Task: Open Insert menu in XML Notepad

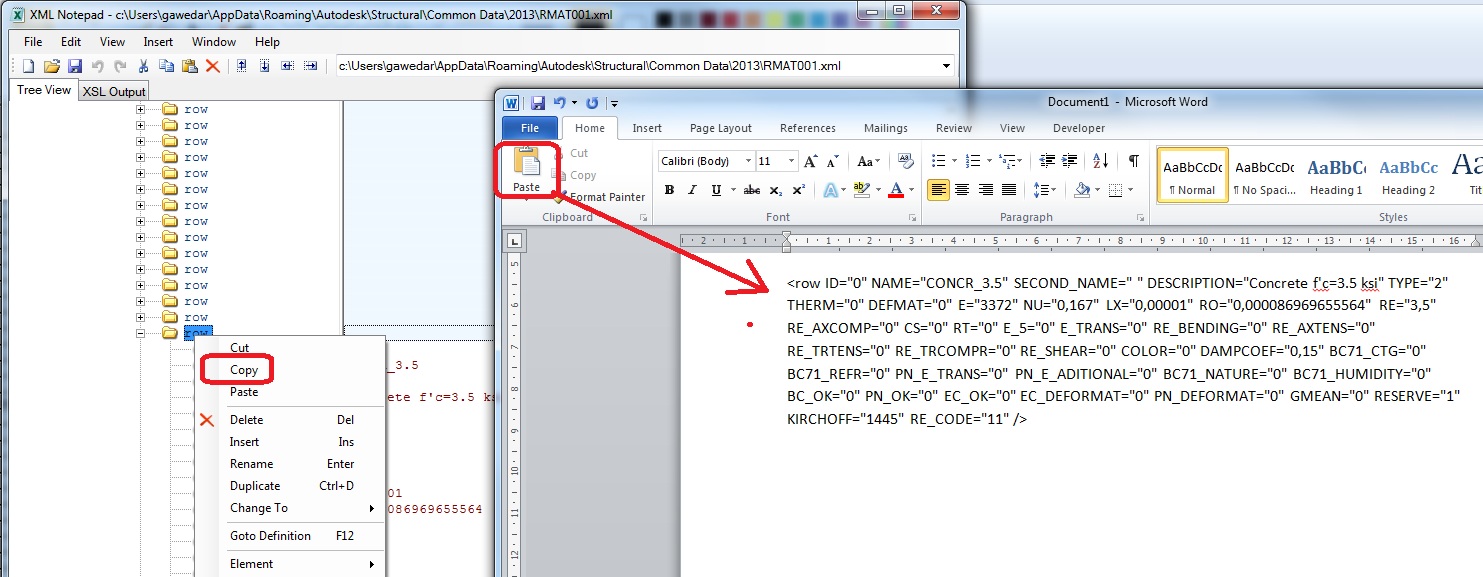Action: click(x=158, y=42)
